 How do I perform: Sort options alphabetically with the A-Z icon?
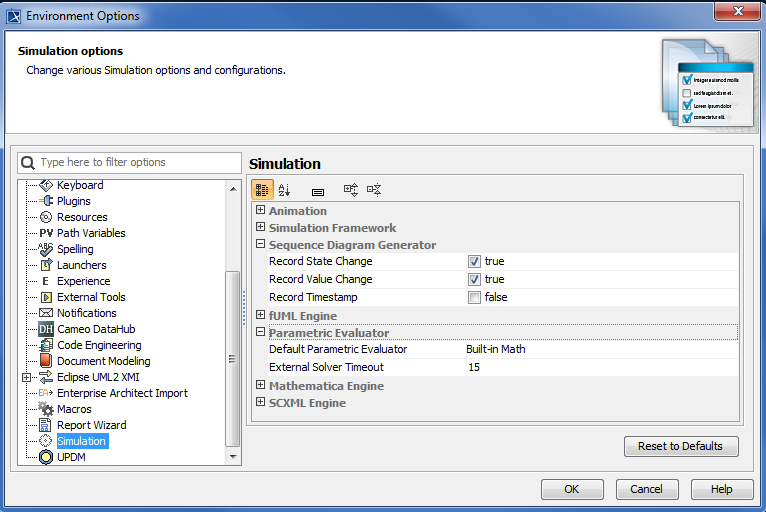pyautogui.click(x=284, y=190)
